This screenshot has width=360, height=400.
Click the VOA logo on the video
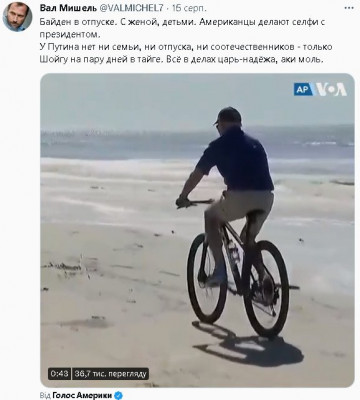click(331, 89)
